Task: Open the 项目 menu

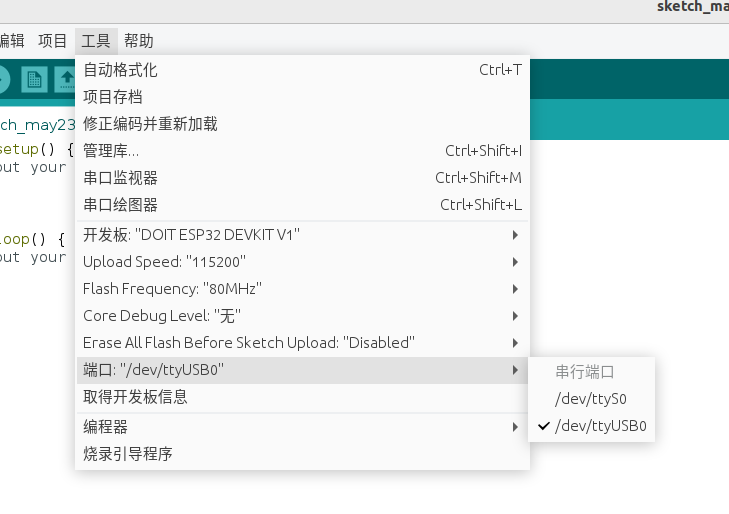Action: [53, 41]
